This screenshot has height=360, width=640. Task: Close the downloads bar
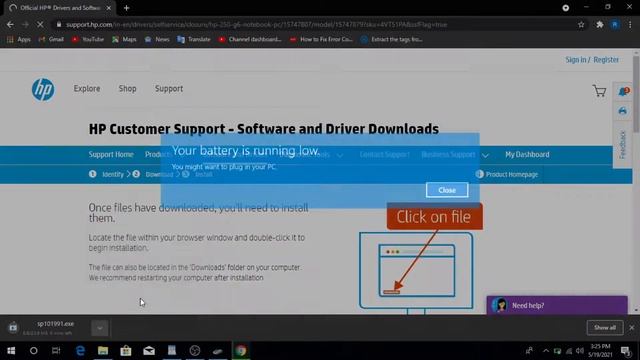(x=632, y=327)
